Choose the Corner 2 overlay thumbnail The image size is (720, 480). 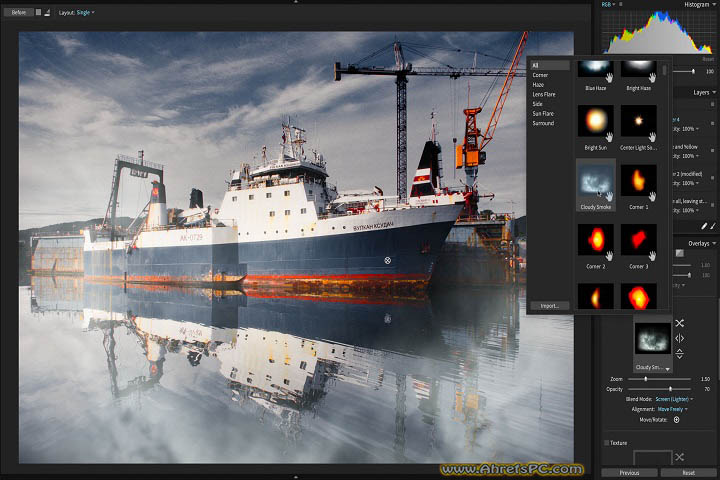(x=596, y=240)
